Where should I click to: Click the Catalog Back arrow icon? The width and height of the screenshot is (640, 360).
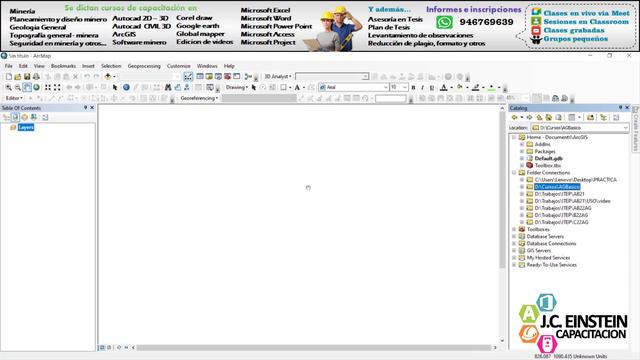[x=515, y=118]
